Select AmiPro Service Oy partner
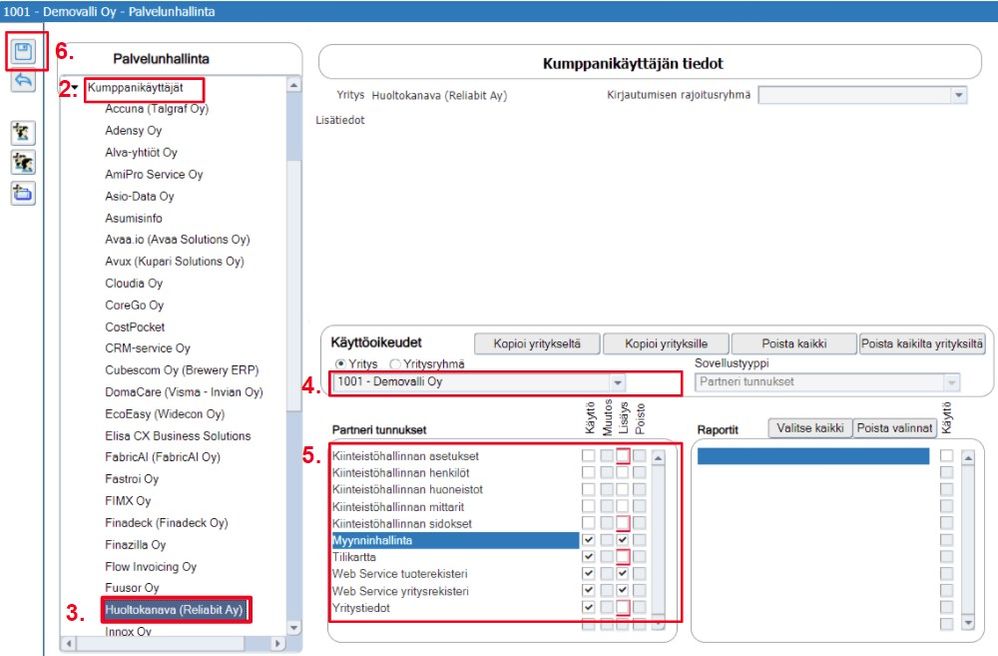The width and height of the screenshot is (998, 656). tap(153, 174)
